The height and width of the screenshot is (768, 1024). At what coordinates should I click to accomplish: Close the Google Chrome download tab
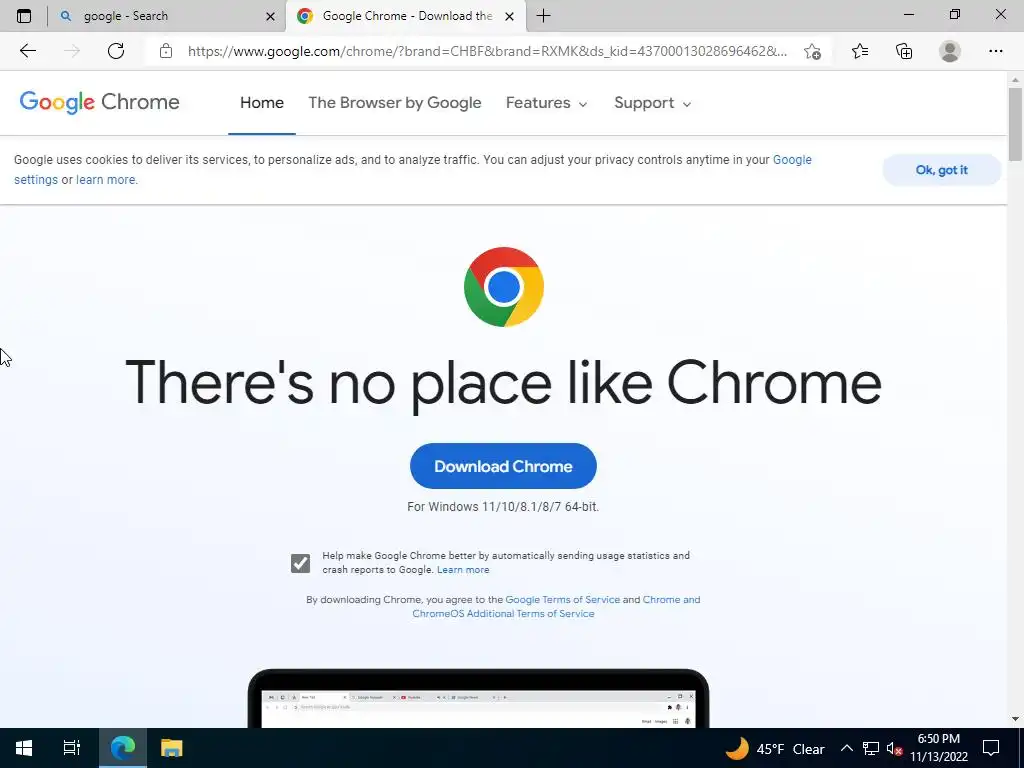[509, 16]
